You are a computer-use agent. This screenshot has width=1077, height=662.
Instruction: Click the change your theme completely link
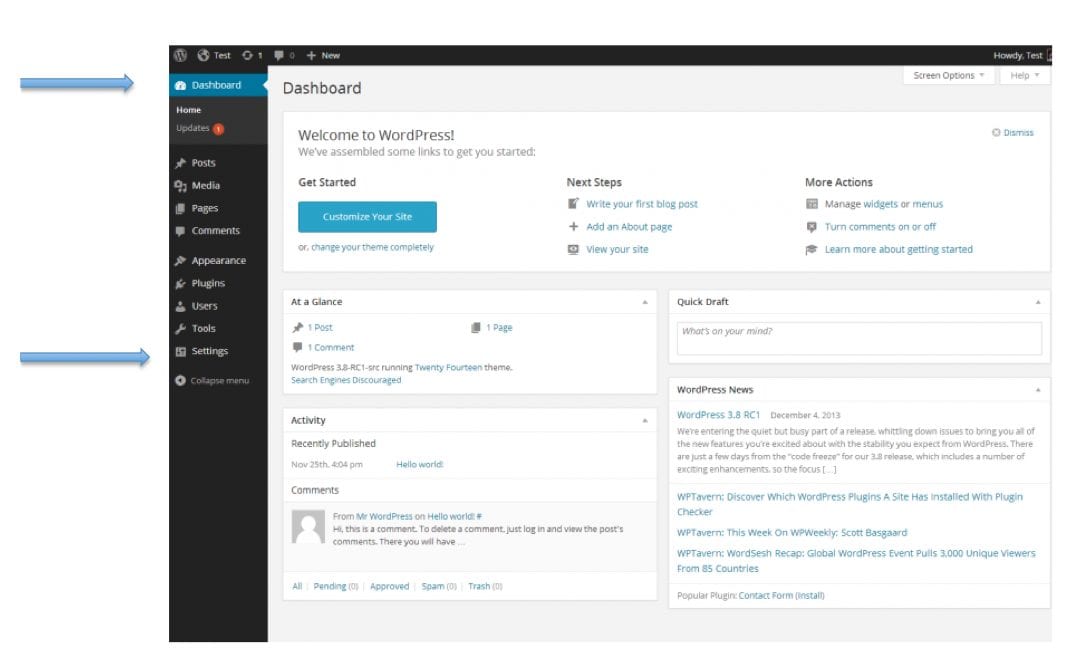coord(372,247)
